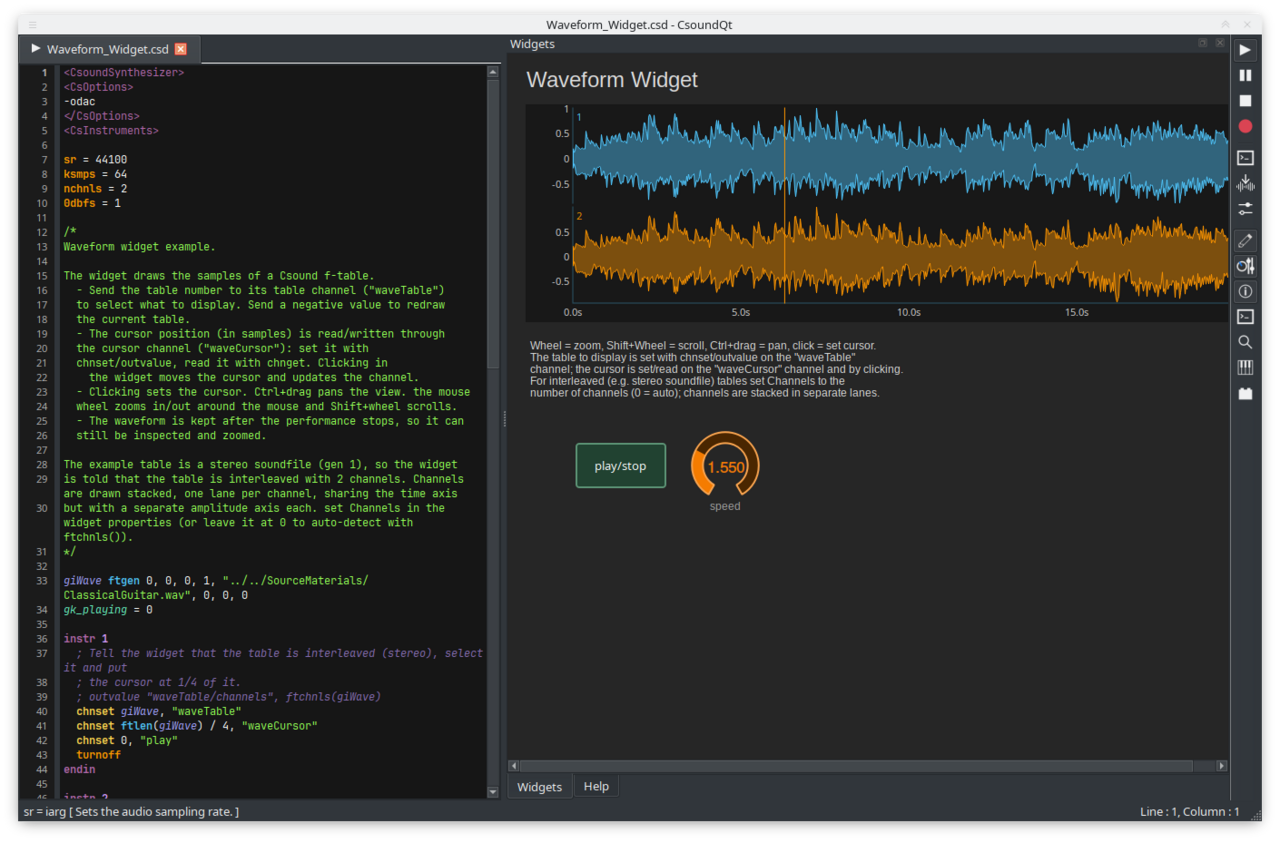Click the Widgets panel horizontal scrollbar left arrow
This screenshot has width=1280, height=843.
pyautogui.click(x=515, y=766)
